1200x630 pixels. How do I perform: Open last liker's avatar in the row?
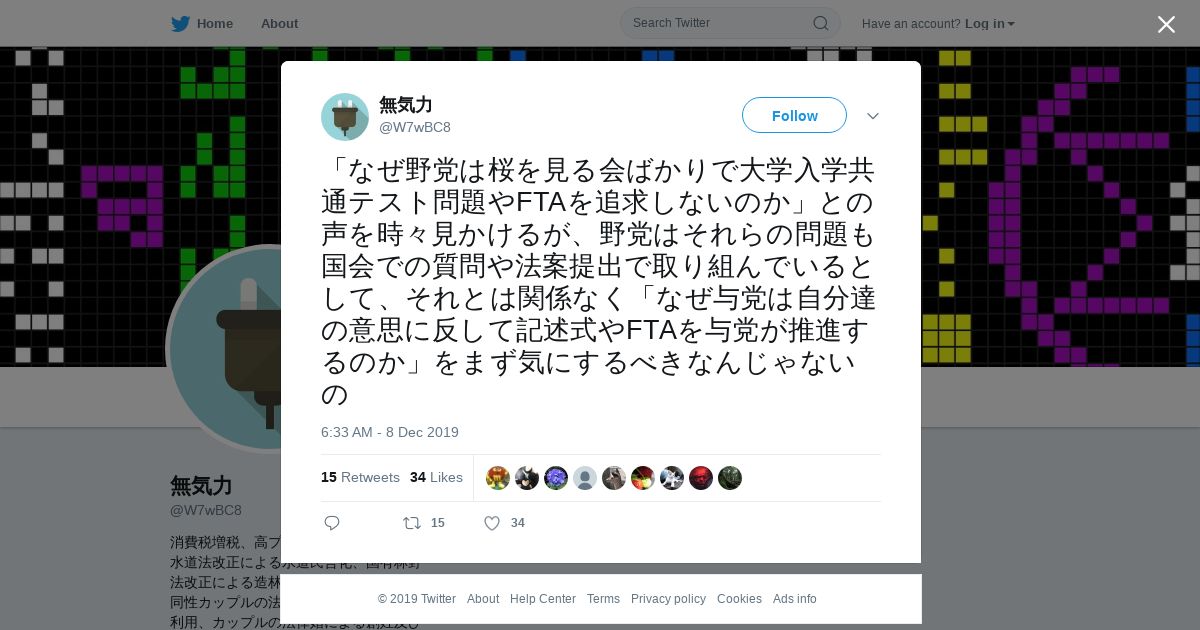click(x=730, y=478)
